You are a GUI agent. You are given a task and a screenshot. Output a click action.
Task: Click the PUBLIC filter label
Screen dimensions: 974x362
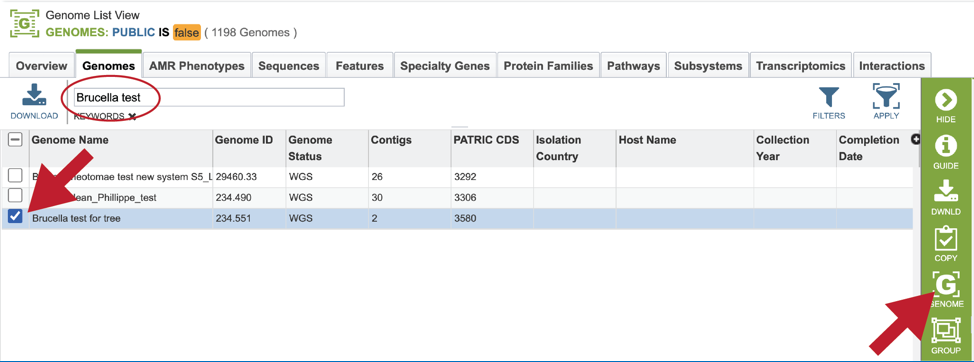pos(133,32)
